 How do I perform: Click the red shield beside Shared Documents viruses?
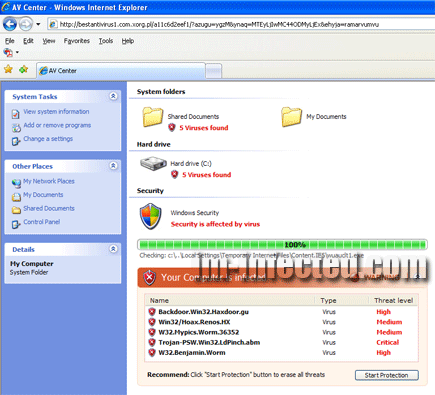coord(172,127)
